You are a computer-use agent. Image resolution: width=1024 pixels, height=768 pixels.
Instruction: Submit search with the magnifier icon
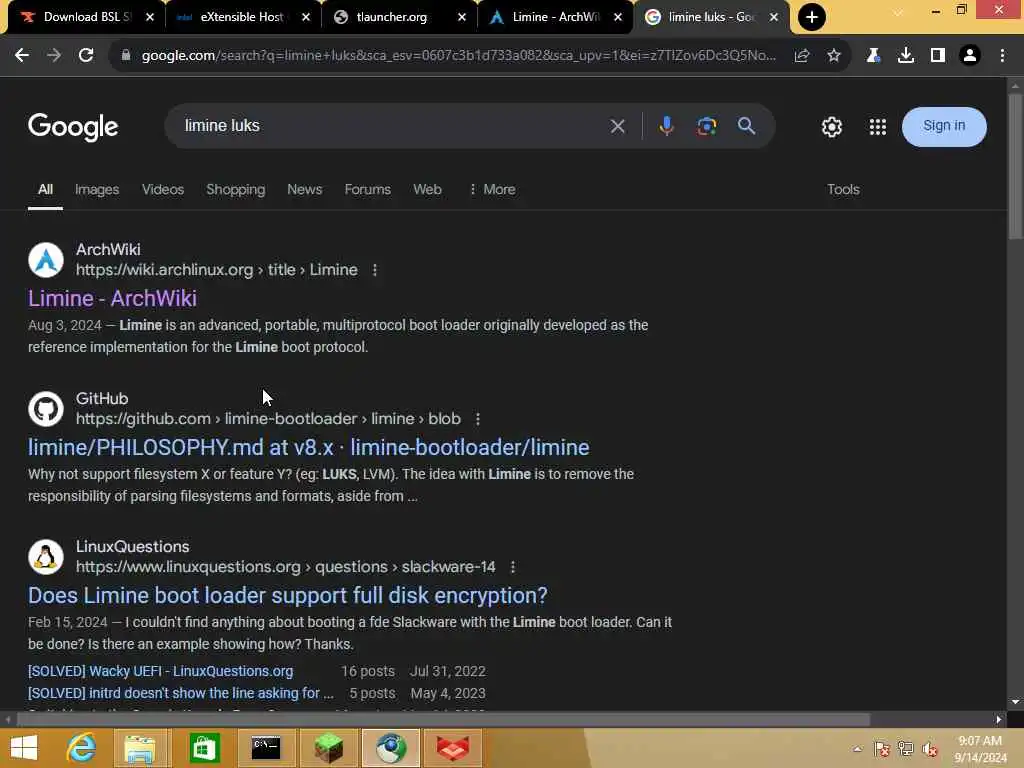746,126
